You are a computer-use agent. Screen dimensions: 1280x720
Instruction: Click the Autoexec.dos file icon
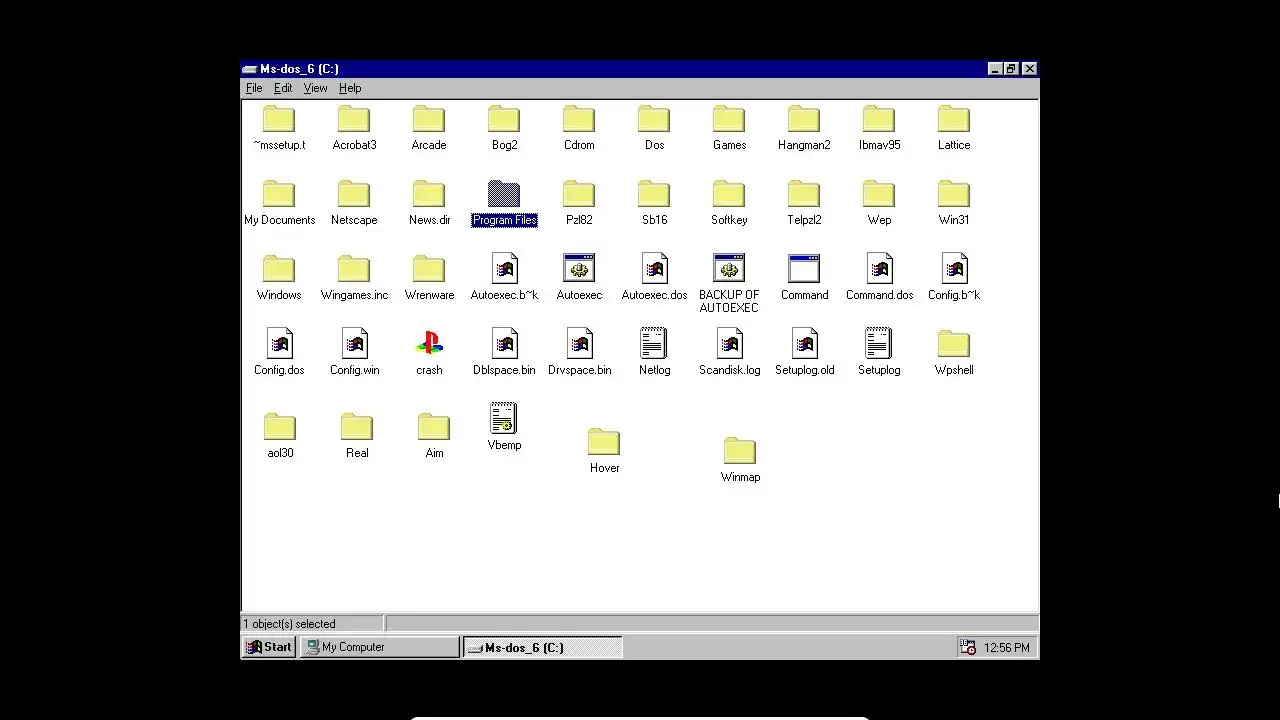click(x=654, y=269)
